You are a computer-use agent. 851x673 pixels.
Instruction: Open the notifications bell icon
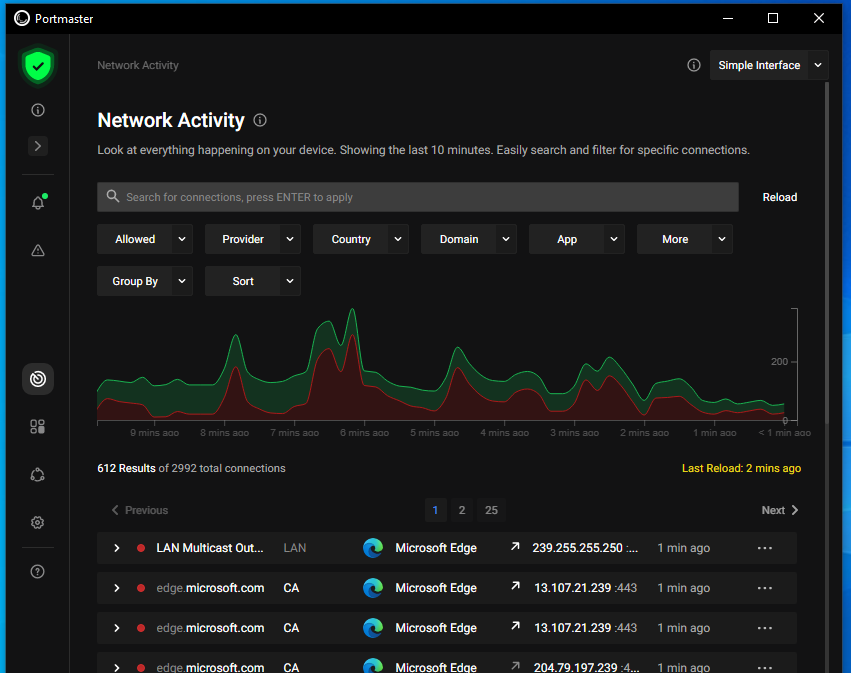(x=38, y=203)
